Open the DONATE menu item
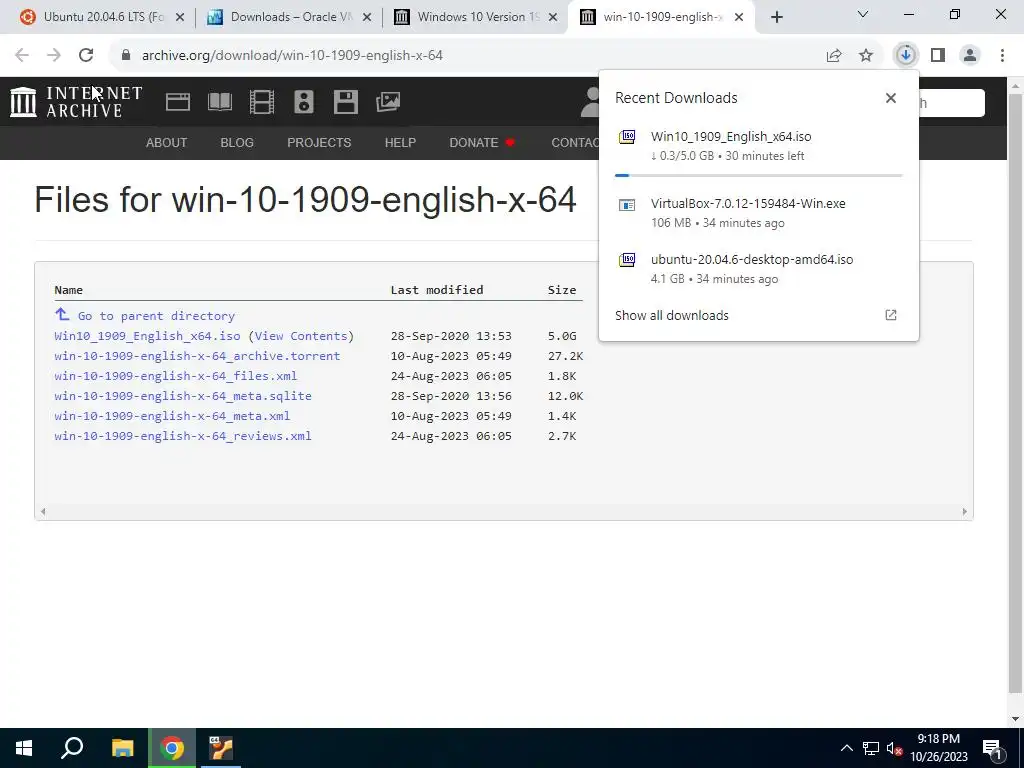Viewport: 1024px width, 768px height. pyautogui.click(x=482, y=142)
